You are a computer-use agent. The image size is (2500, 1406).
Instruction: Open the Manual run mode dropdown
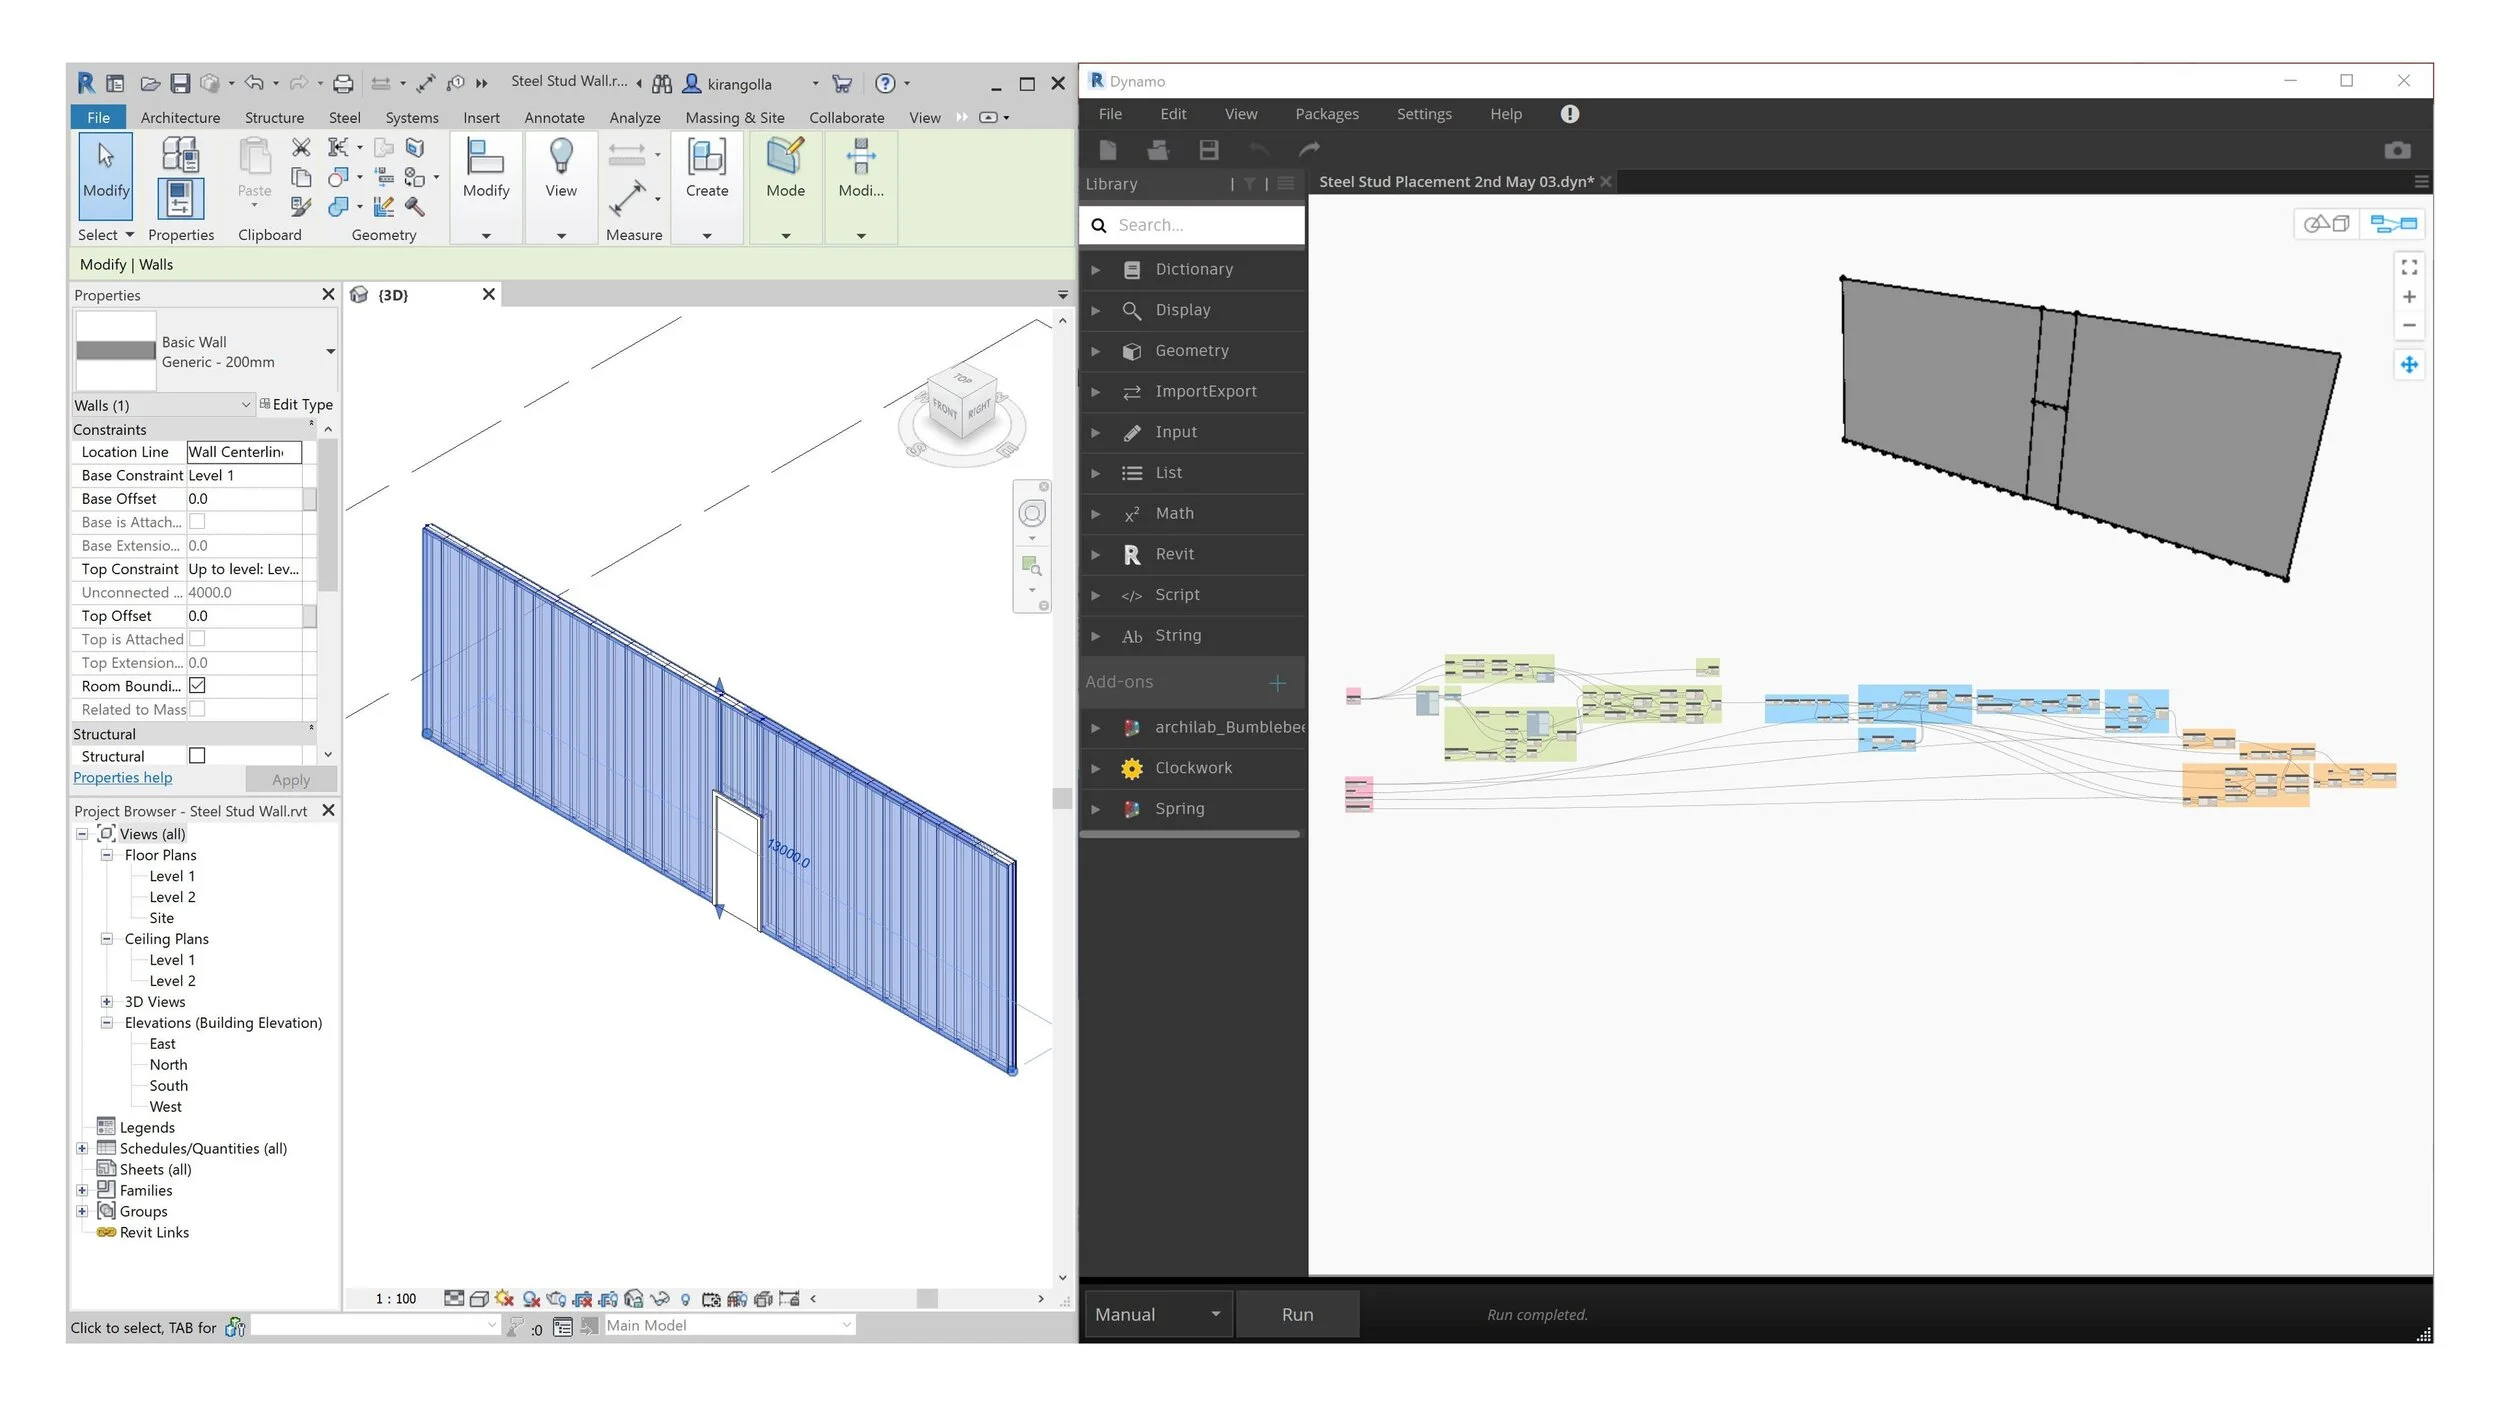click(x=1157, y=1314)
